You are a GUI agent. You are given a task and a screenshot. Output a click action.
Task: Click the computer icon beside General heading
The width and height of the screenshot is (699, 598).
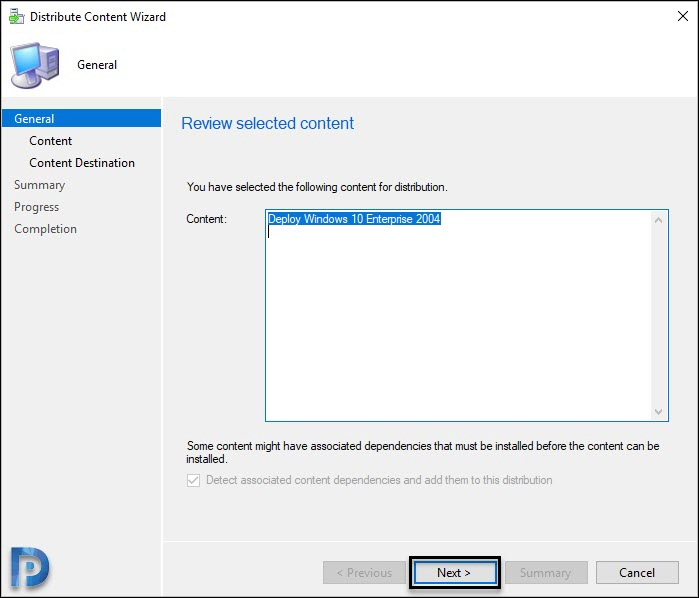click(35, 65)
